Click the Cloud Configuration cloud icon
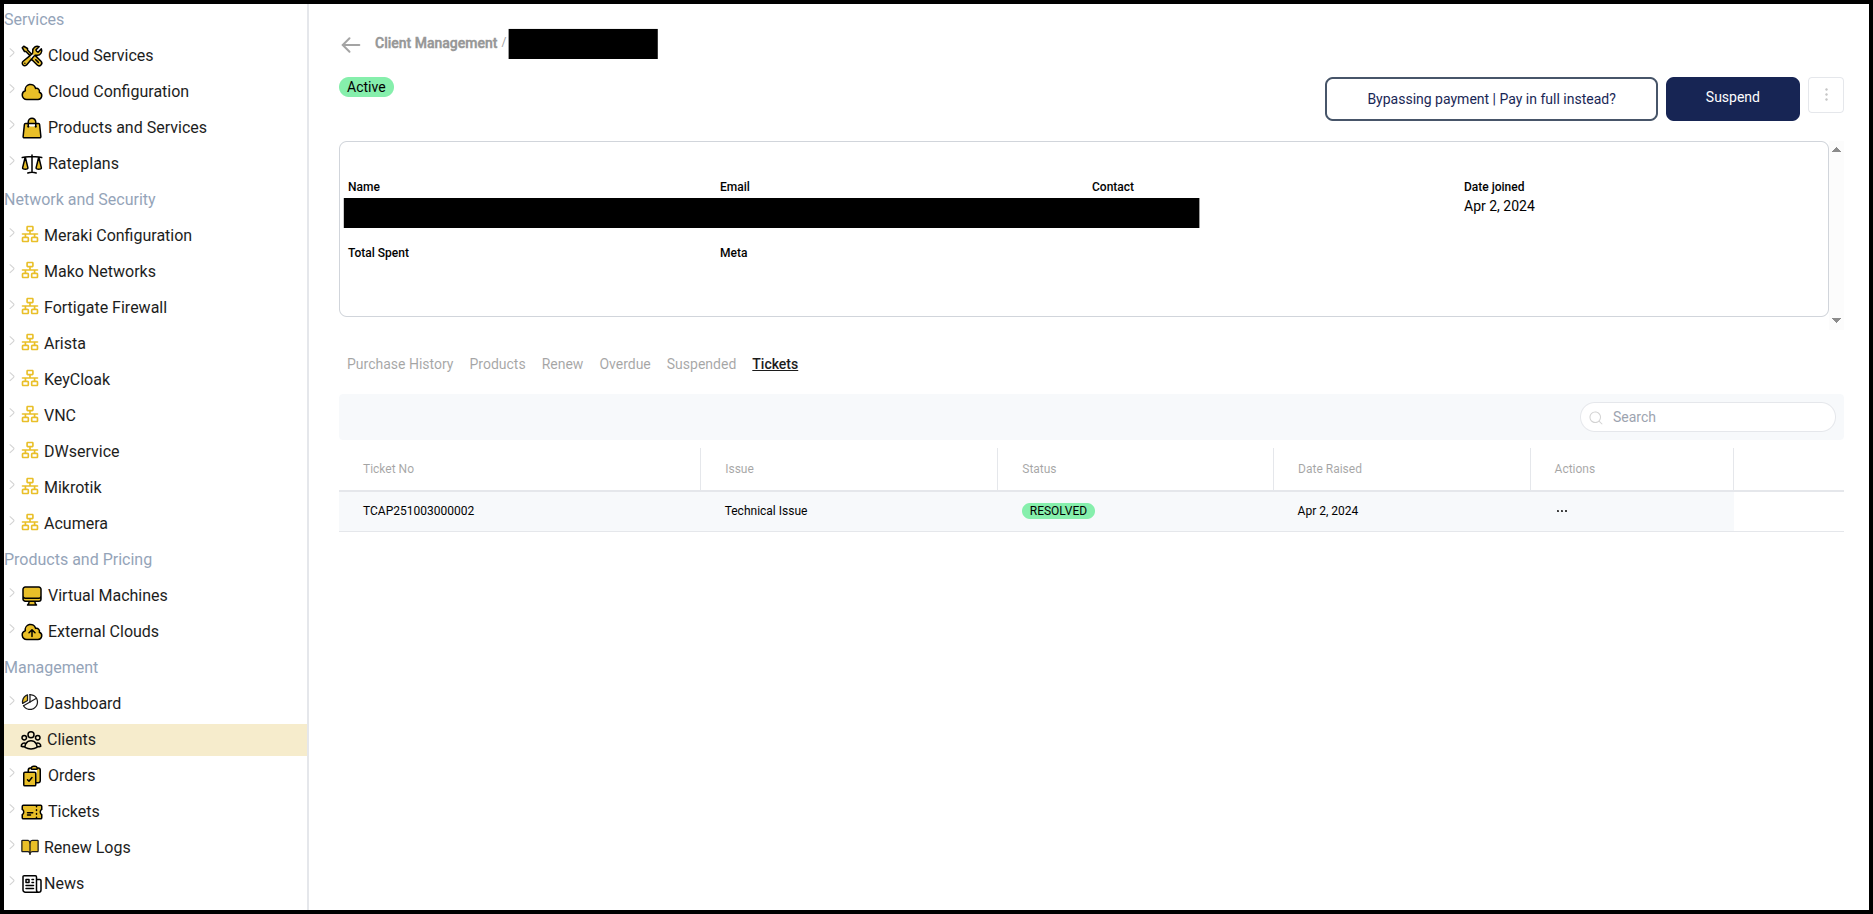 (x=32, y=92)
